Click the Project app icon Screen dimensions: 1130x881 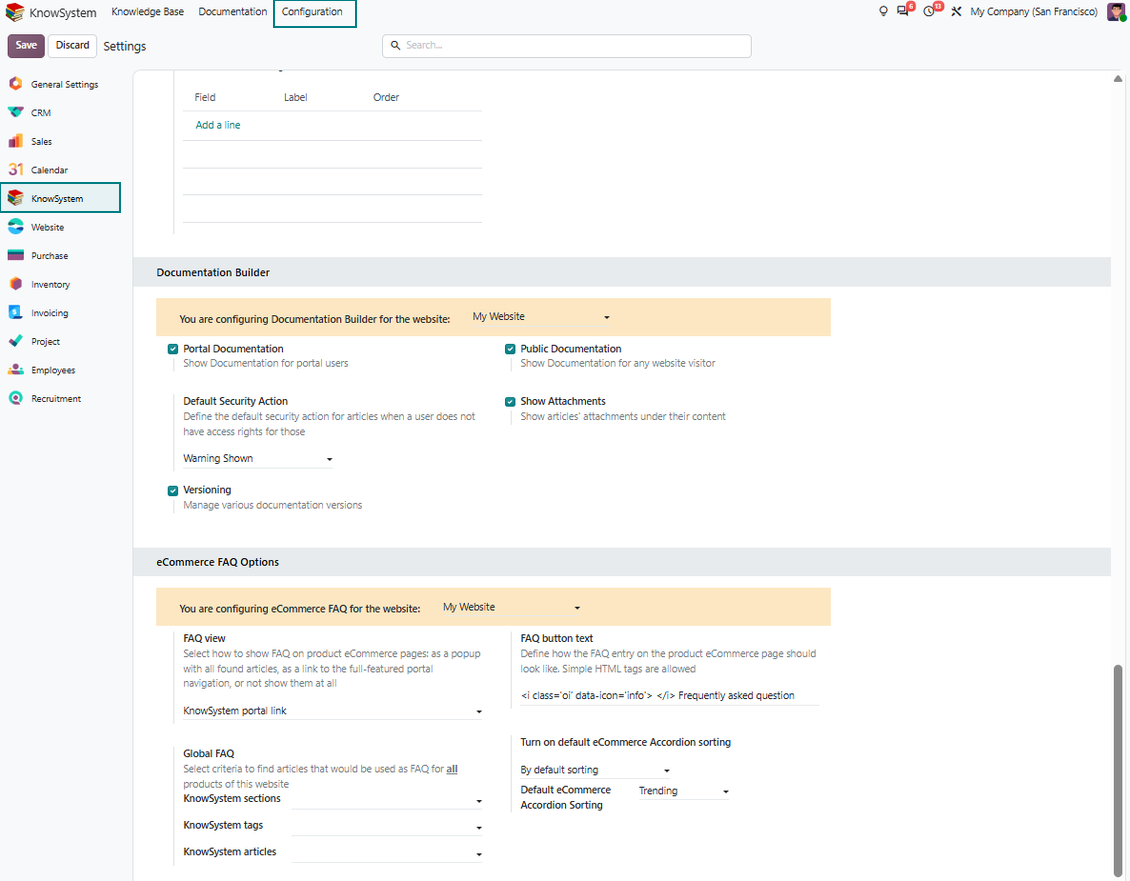coord(15,341)
